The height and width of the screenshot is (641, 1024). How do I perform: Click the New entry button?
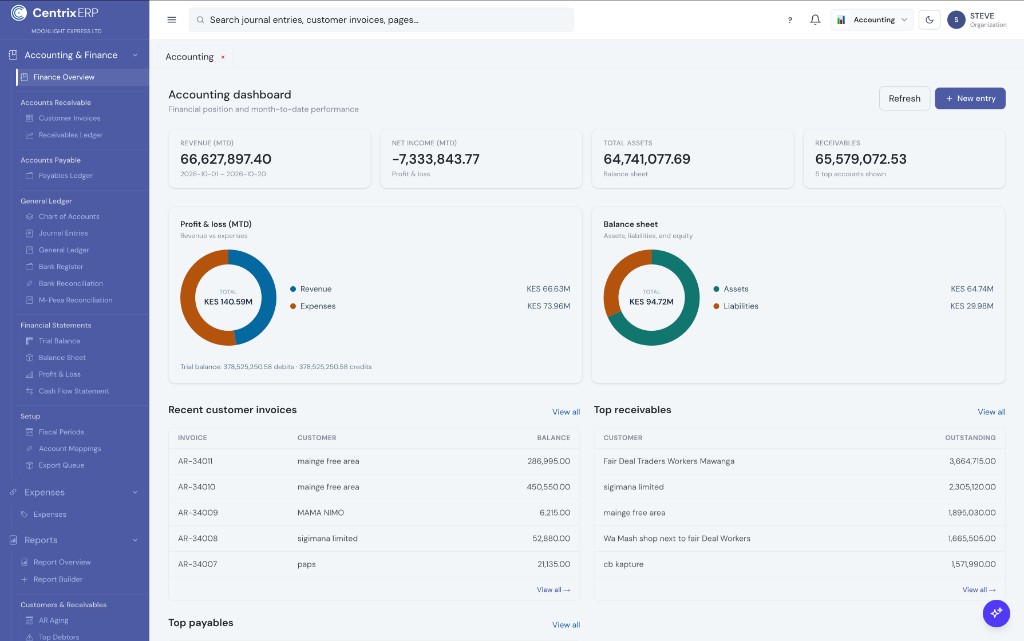click(x=970, y=99)
